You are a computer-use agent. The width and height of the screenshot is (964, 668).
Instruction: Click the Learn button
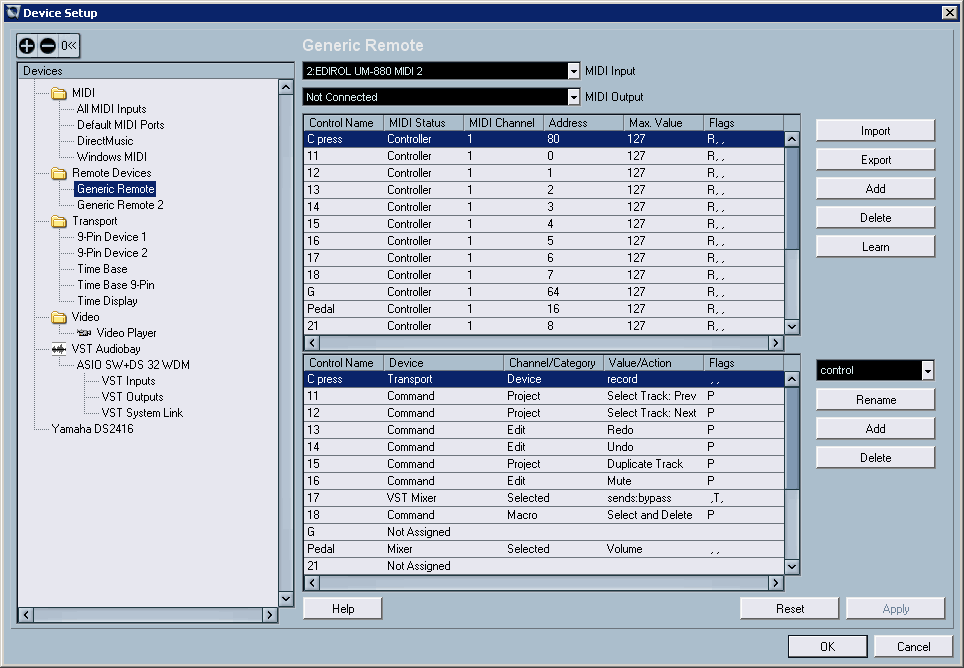tap(875, 247)
